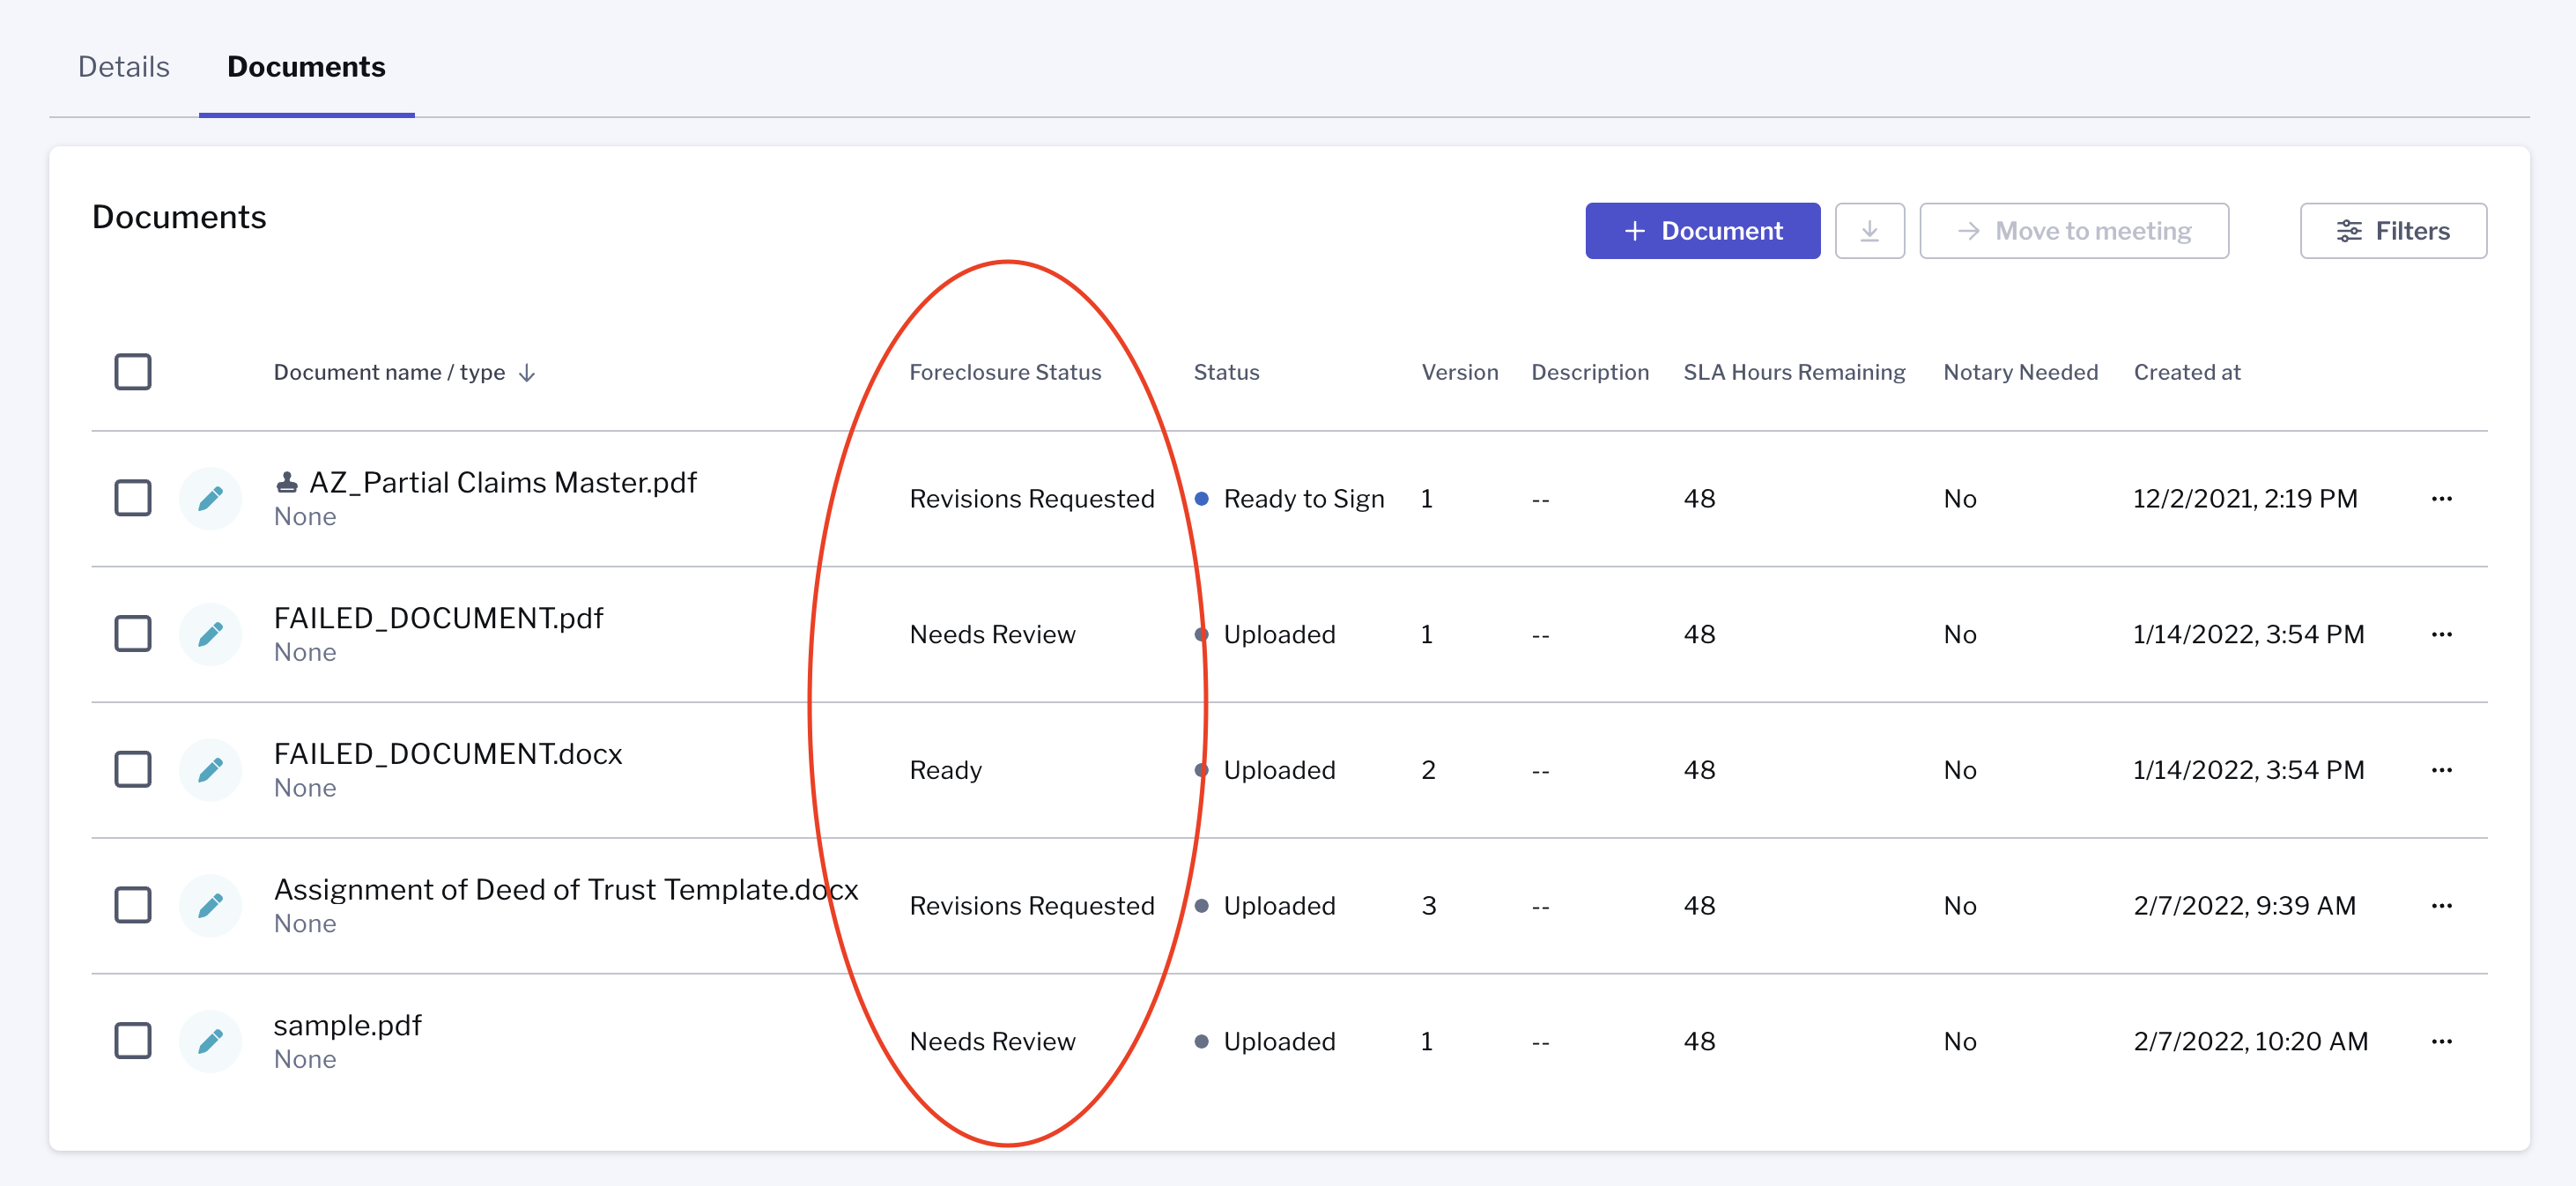Switch to the Details tab
2576x1186 pixels.
click(x=124, y=67)
